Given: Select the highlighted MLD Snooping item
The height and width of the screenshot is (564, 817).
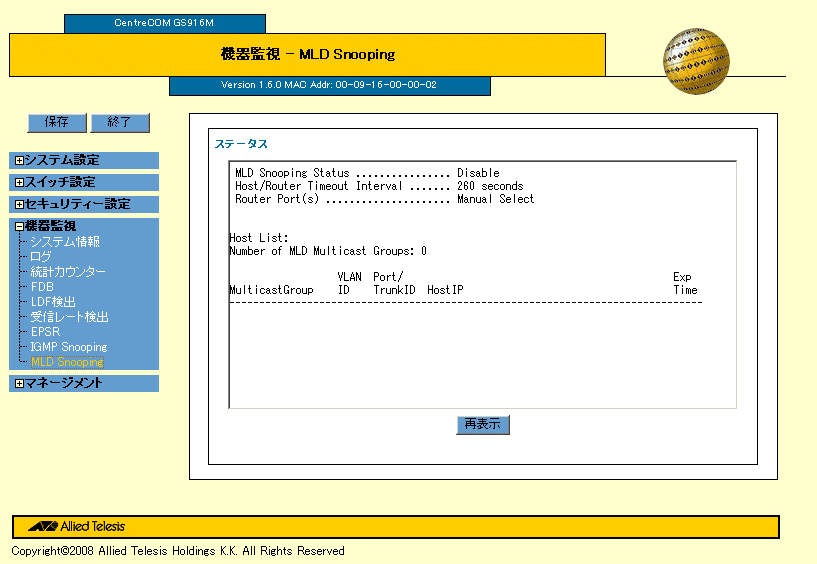Looking at the screenshot, I should click(x=67, y=362).
